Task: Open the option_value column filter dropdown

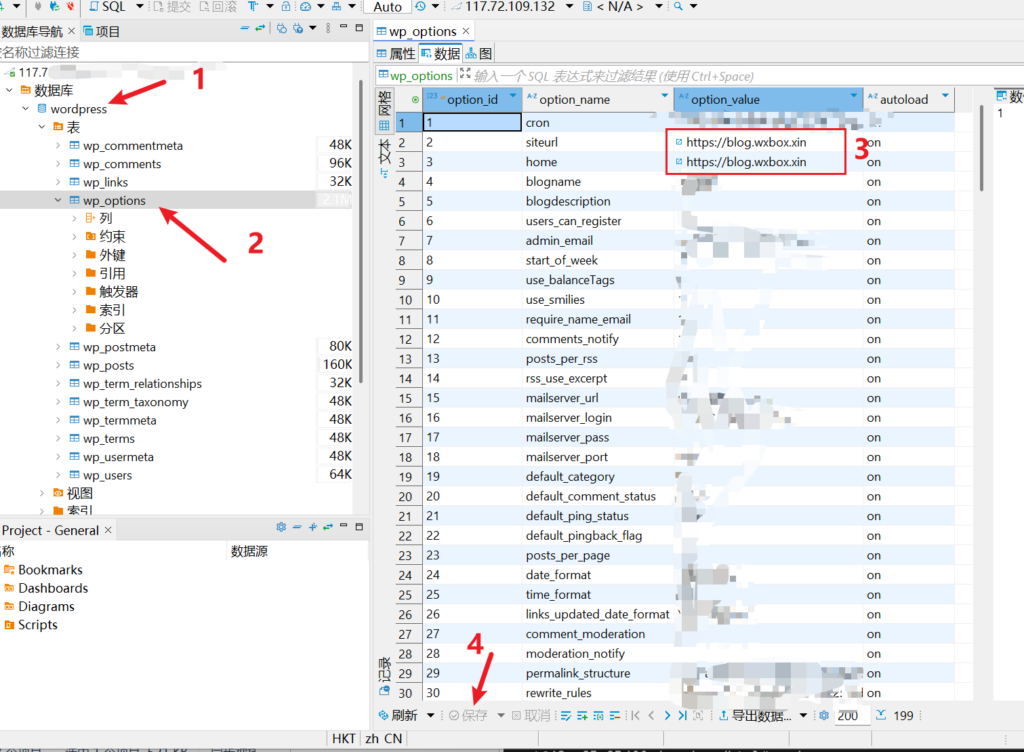Action: 853,99
